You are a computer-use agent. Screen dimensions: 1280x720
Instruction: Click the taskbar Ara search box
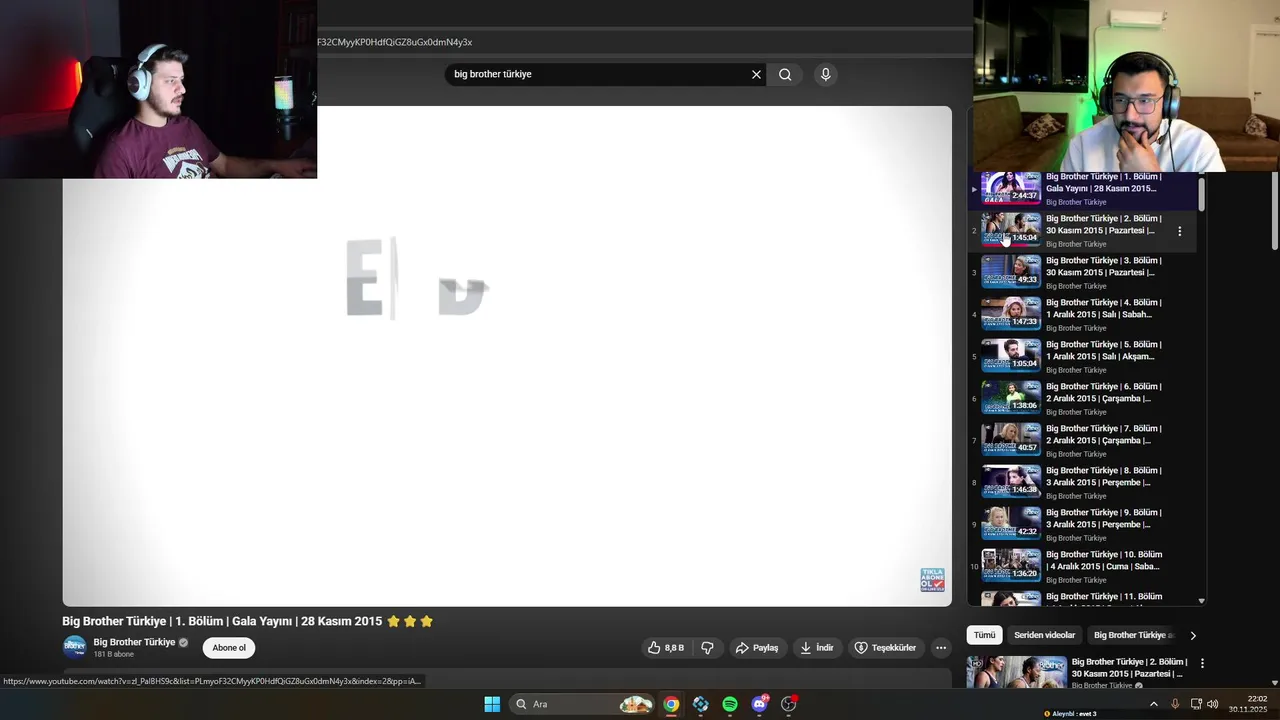(x=584, y=704)
